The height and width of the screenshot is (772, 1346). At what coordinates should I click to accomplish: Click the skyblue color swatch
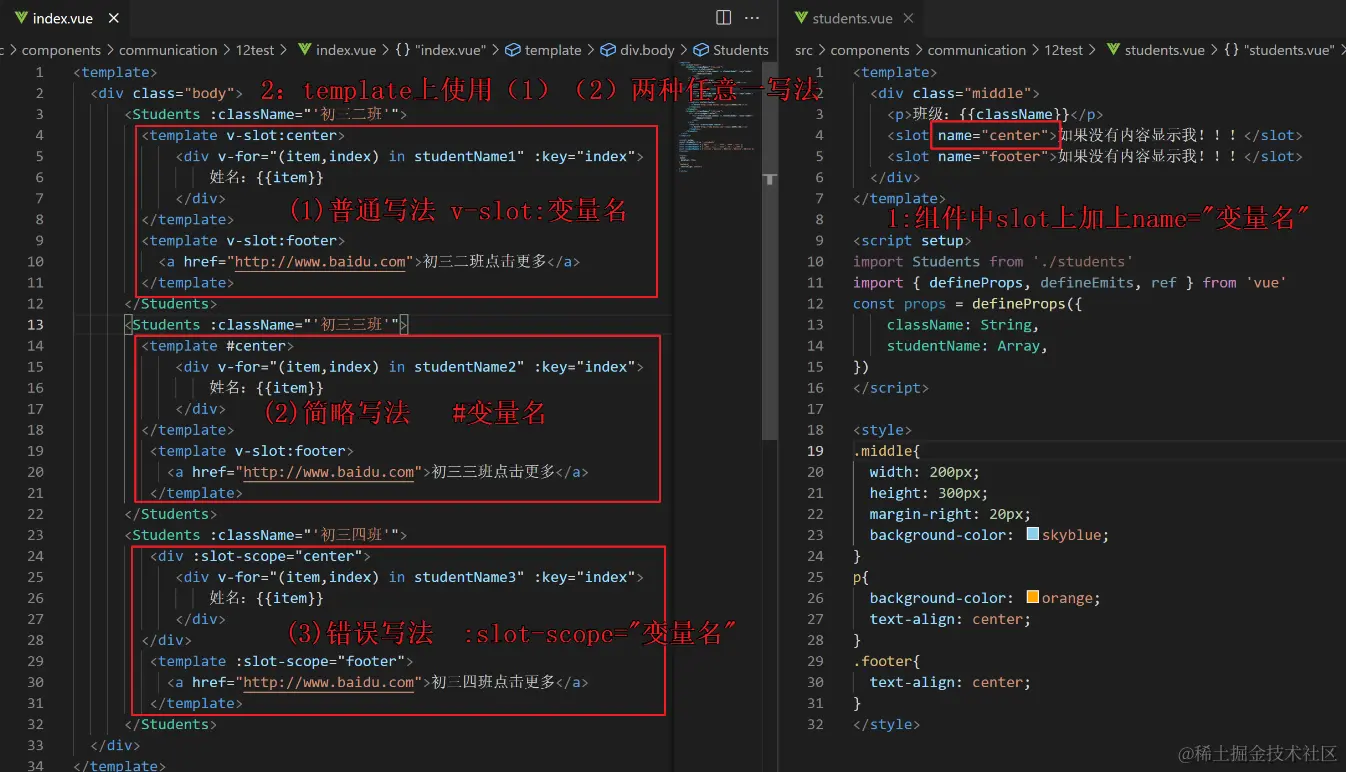click(x=1033, y=535)
